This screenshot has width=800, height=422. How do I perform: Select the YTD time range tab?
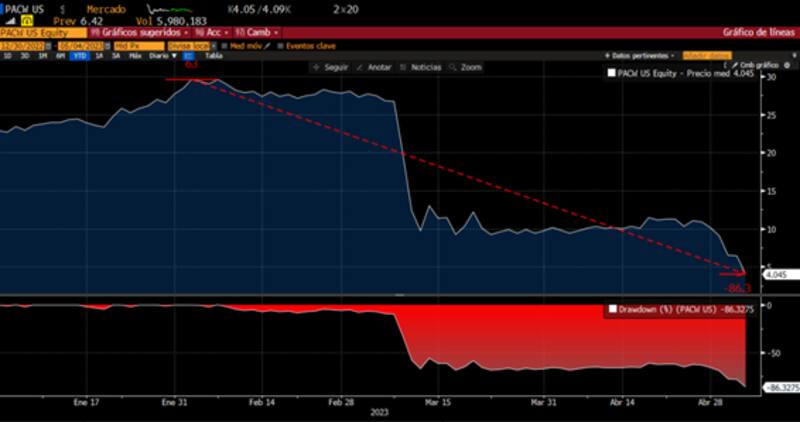76,56
